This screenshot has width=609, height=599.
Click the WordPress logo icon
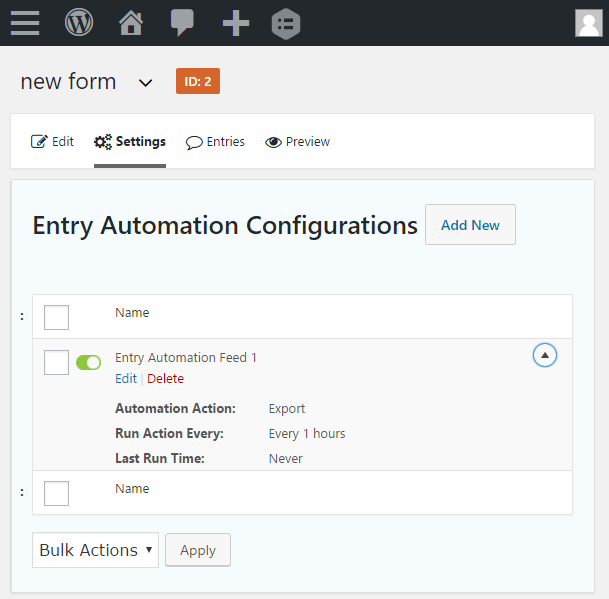click(x=79, y=23)
